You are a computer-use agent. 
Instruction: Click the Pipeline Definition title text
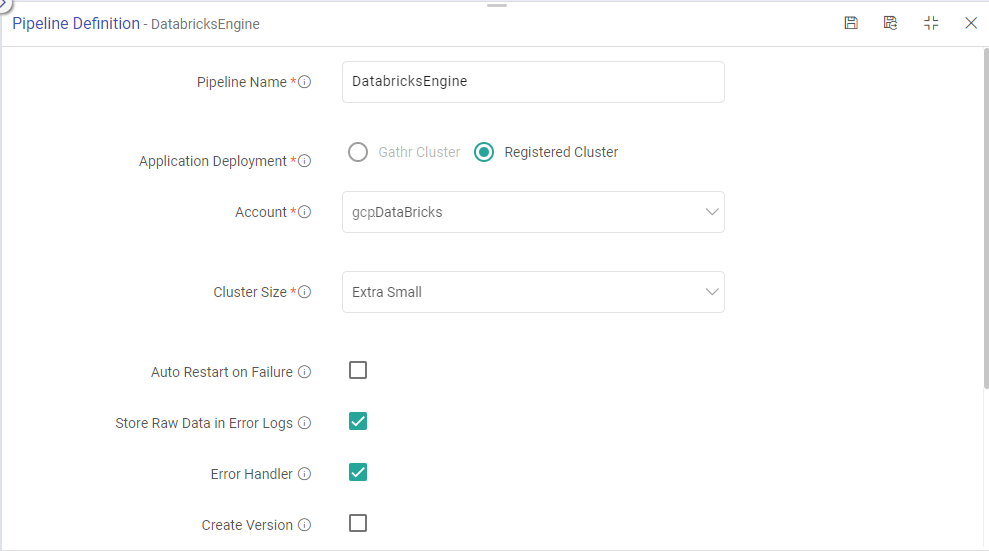pyautogui.click(x=76, y=23)
